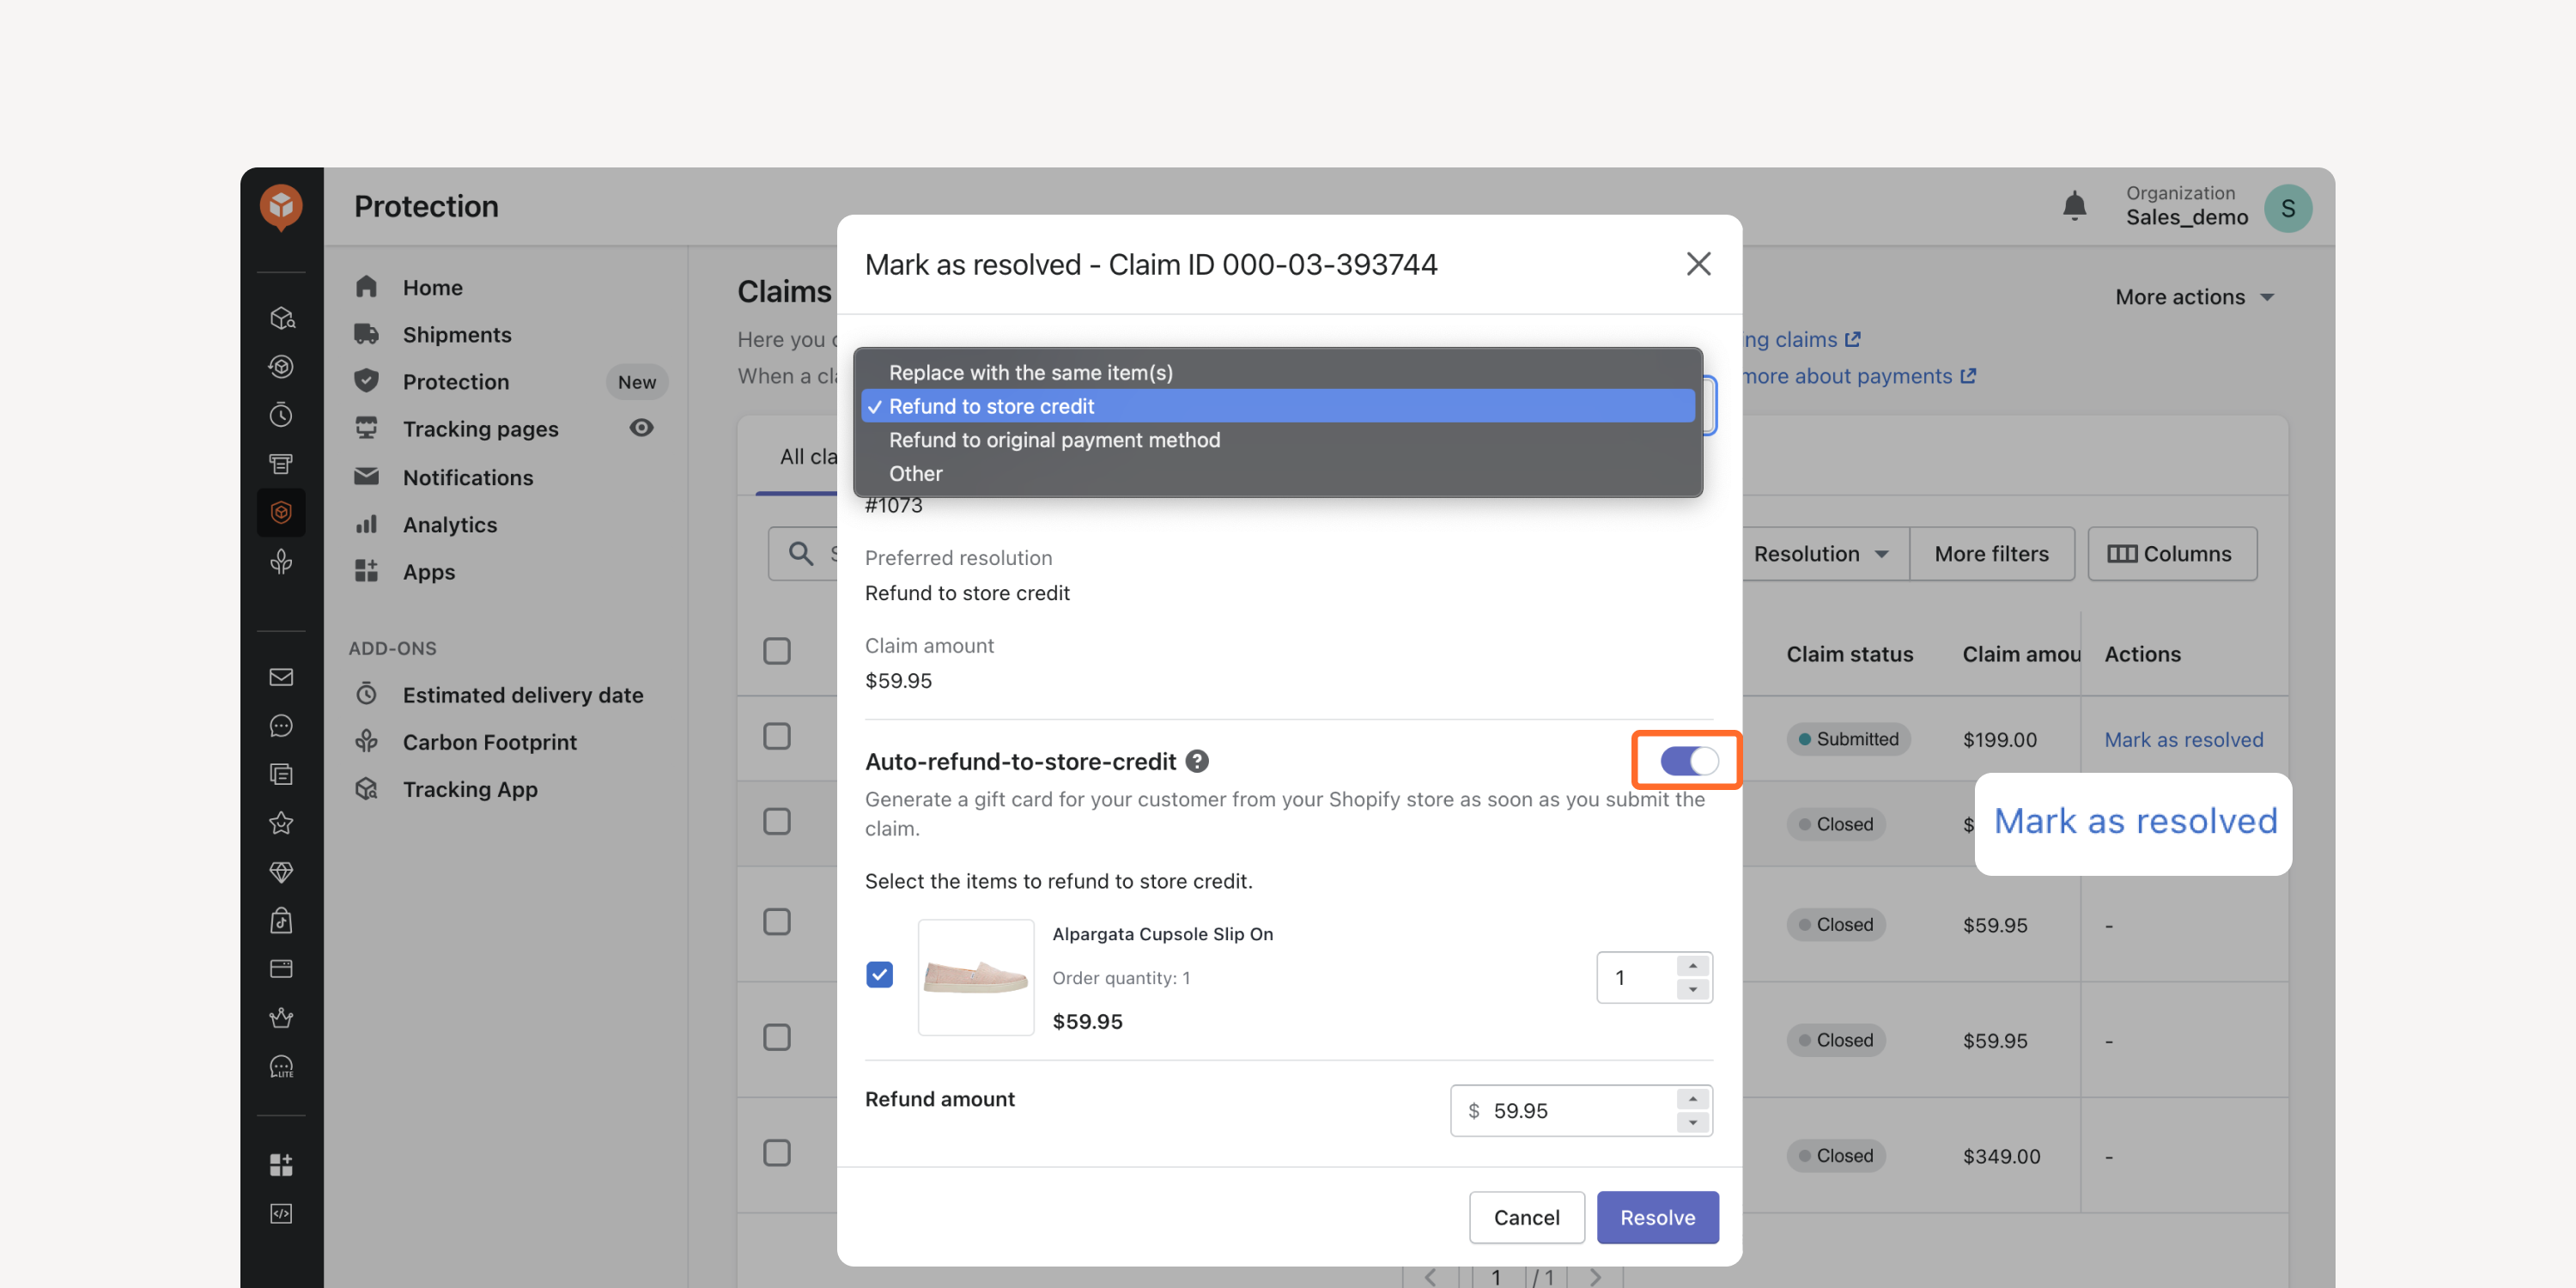Open the code icon in dark rail
The height and width of the screenshot is (1288, 2576).
pos(281,1213)
